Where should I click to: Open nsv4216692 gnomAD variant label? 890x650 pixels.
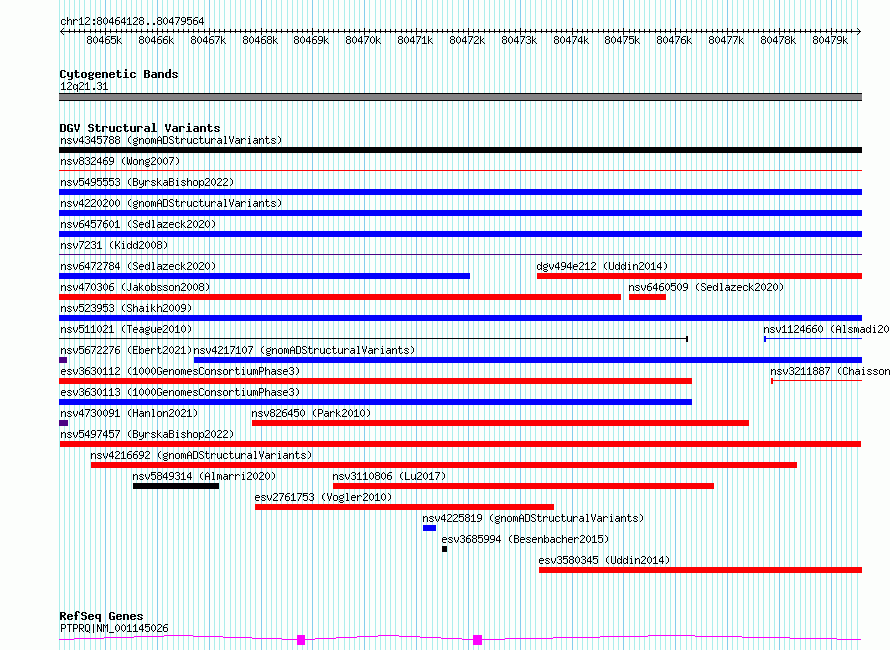(201, 455)
